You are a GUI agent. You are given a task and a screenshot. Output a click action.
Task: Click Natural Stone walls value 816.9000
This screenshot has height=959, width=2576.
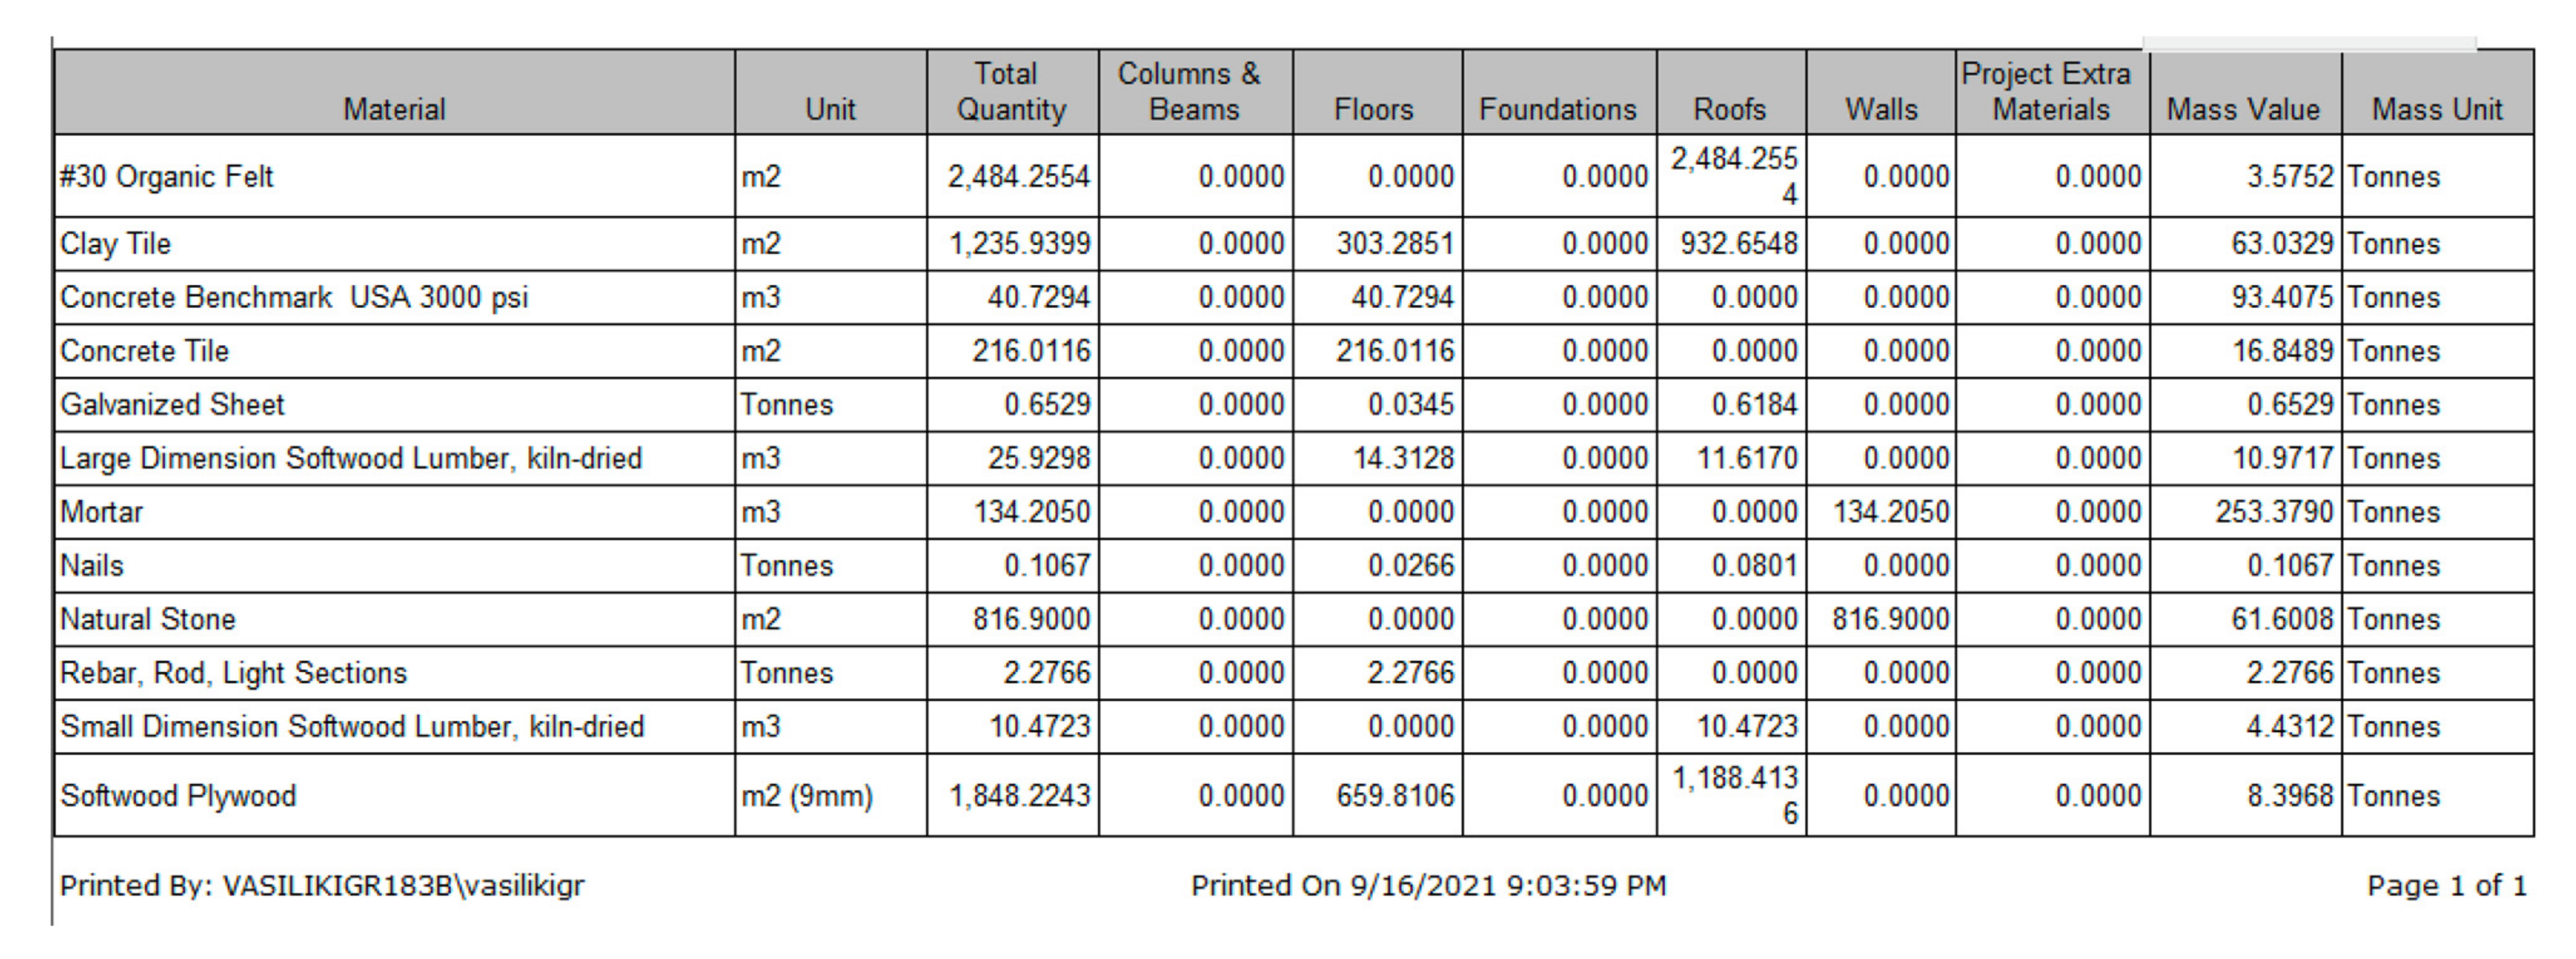coord(1890,619)
